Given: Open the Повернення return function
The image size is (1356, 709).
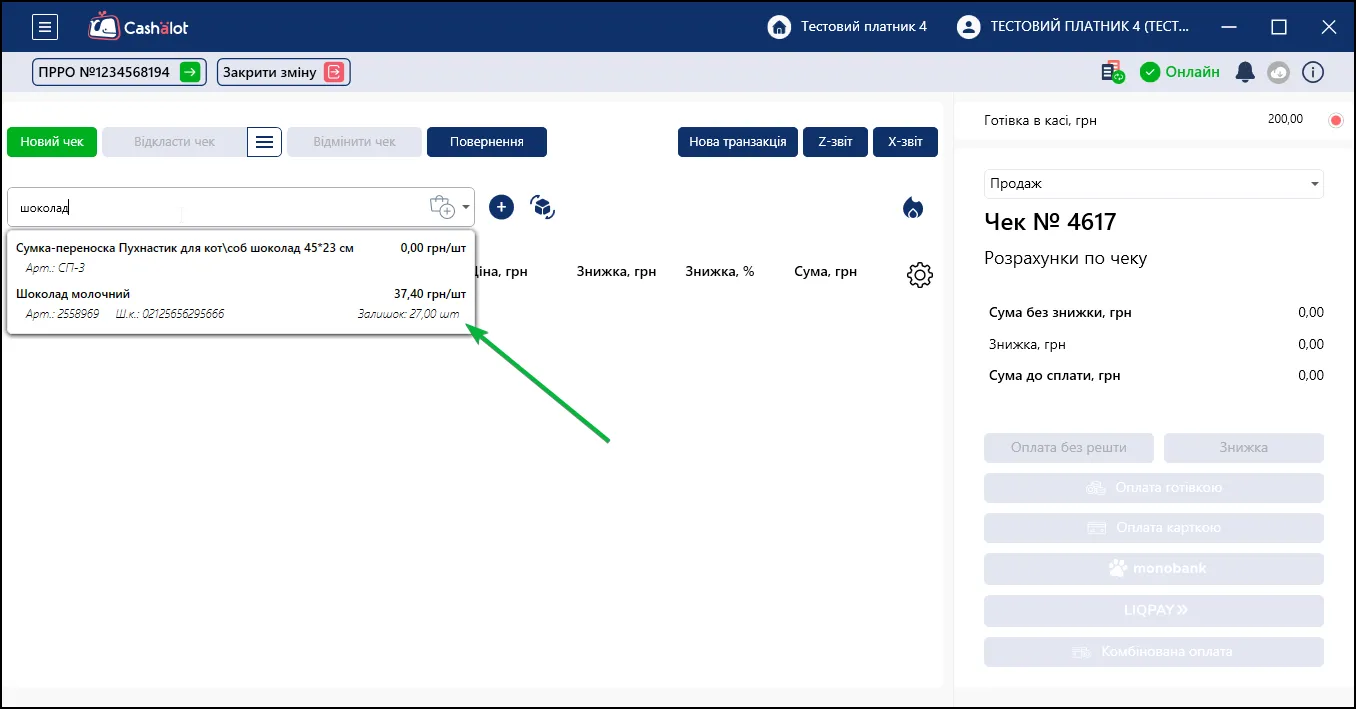Looking at the screenshot, I should point(487,142).
